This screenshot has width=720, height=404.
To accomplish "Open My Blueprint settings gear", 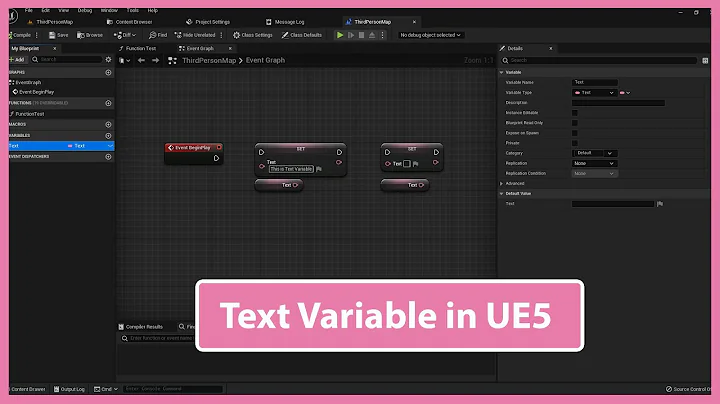I will coord(108,60).
